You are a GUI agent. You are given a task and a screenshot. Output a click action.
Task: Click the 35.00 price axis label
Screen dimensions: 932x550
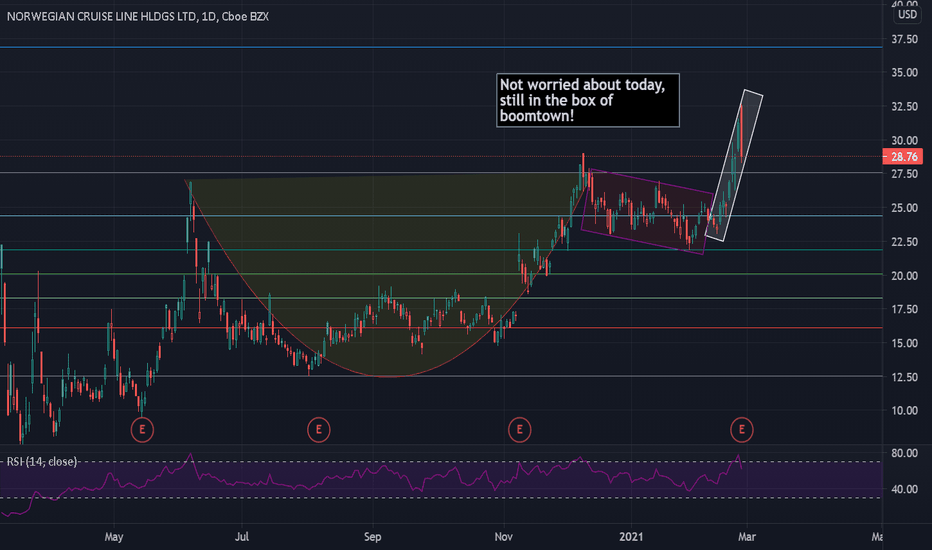pyautogui.click(x=904, y=73)
